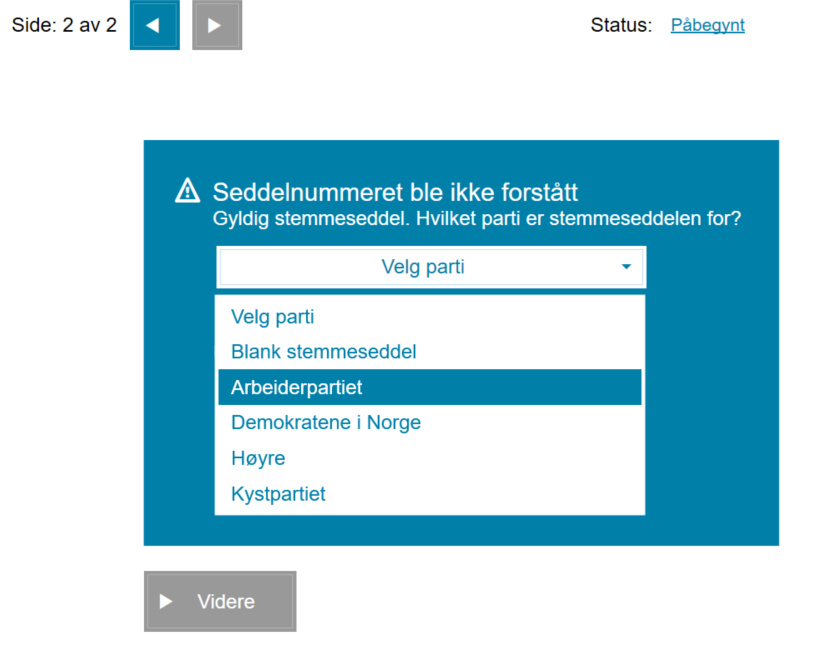
Task: Pick 'Demokratene i Norge' option
Action: tap(326, 422)
